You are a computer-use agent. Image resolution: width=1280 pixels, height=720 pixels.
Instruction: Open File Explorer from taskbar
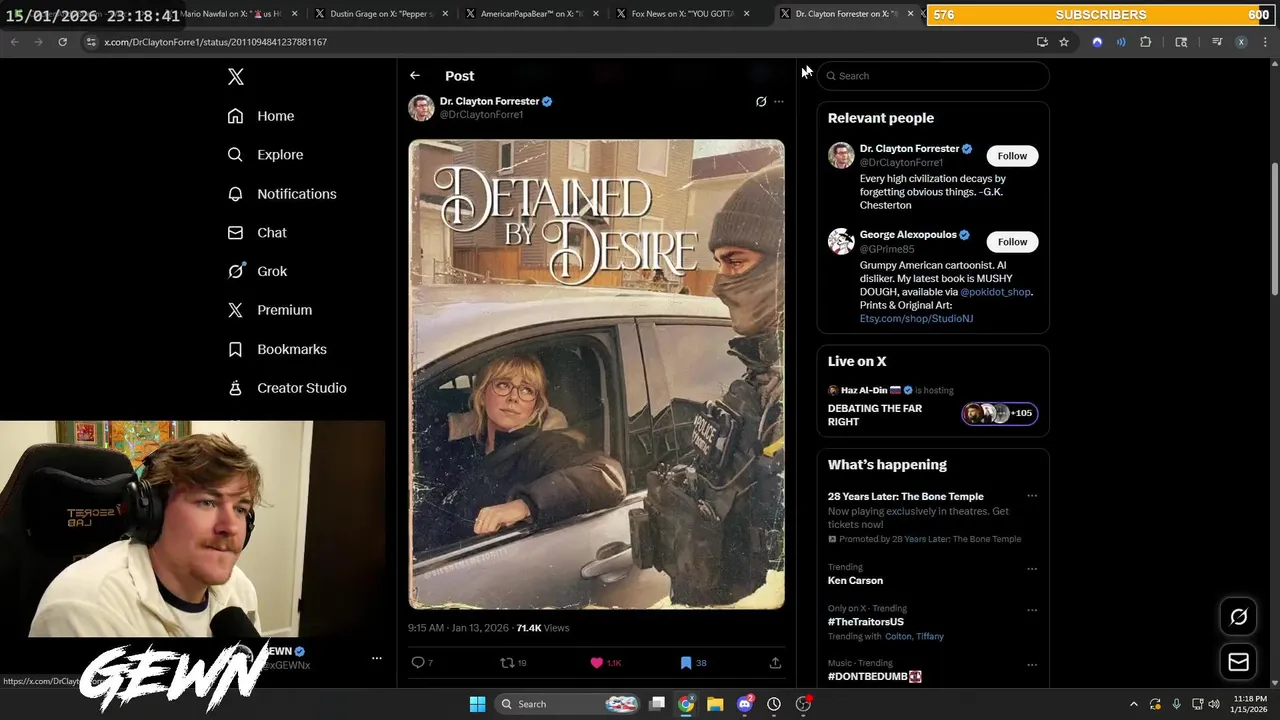click(x=715, y=704)
